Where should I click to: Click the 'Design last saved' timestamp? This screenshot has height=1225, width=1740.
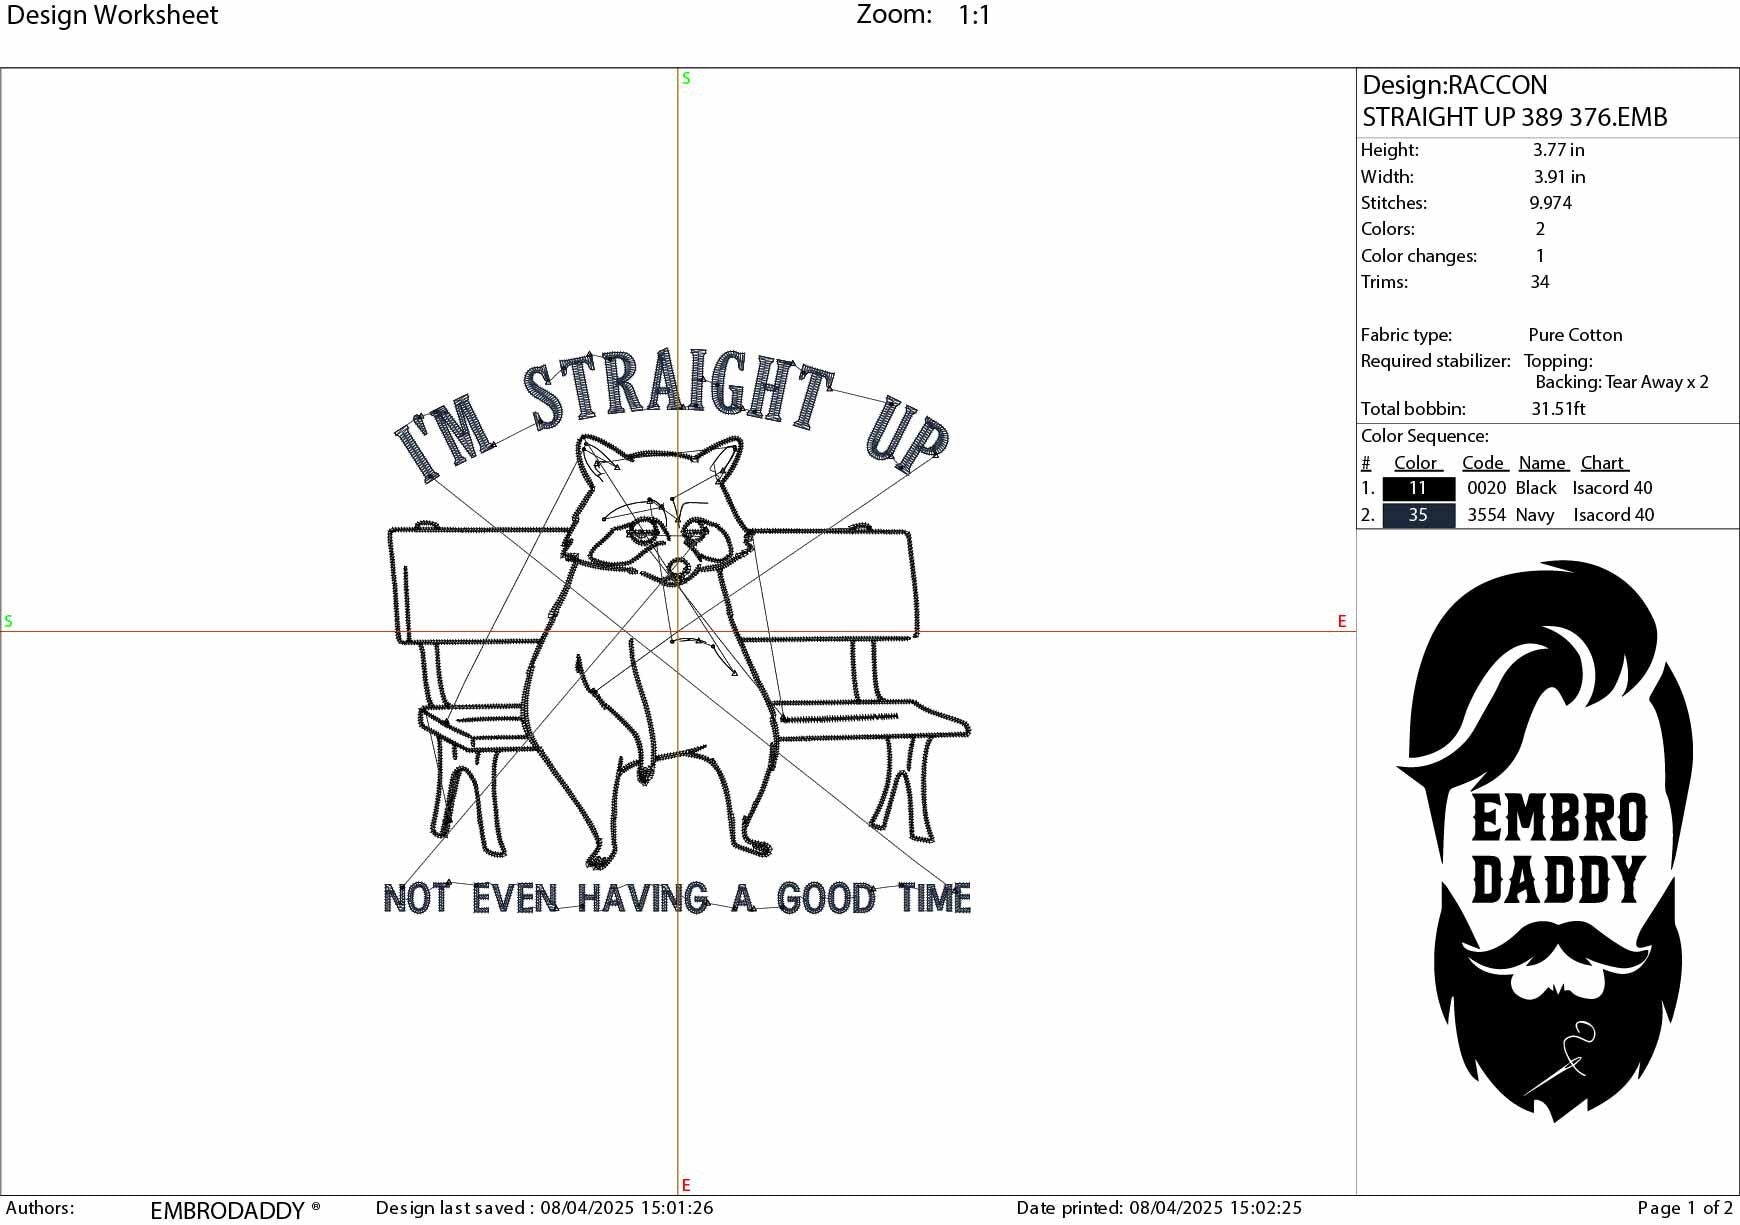[x=544, y=1208]
